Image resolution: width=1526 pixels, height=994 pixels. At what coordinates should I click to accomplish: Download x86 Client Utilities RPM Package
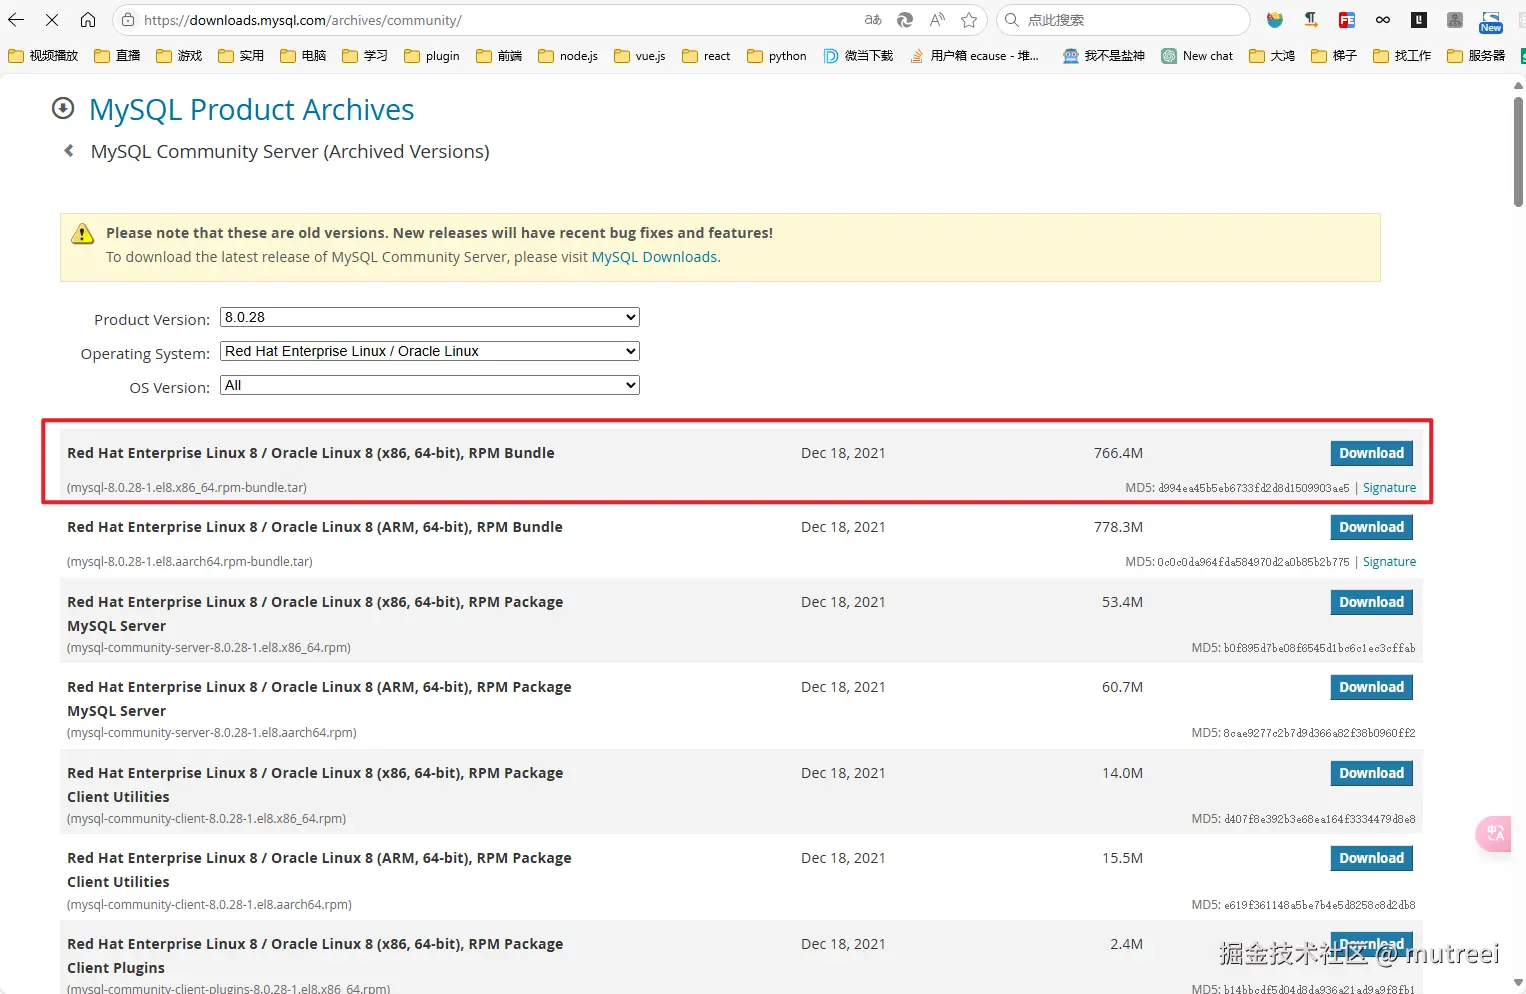1371,773
